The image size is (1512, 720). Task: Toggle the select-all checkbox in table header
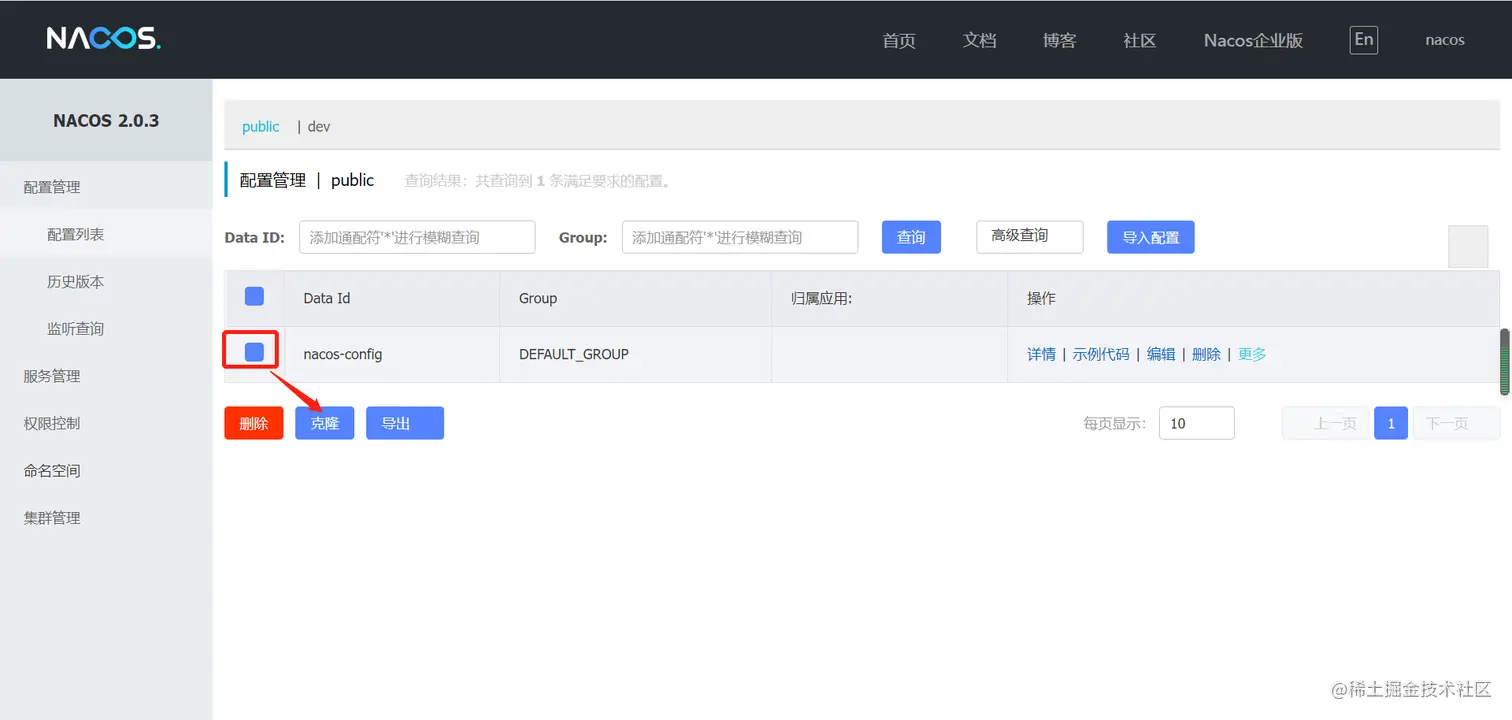pos(254,296)
